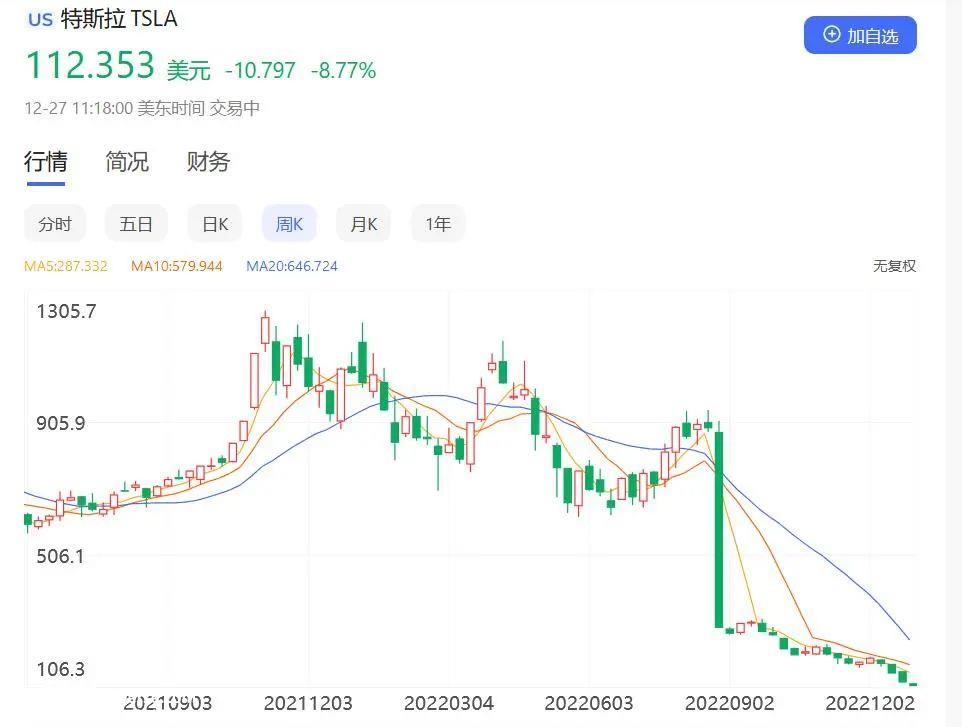Click the 特斯拉 TSLA stock title
This screenshot has height=727, width=962.
point(119,19)
